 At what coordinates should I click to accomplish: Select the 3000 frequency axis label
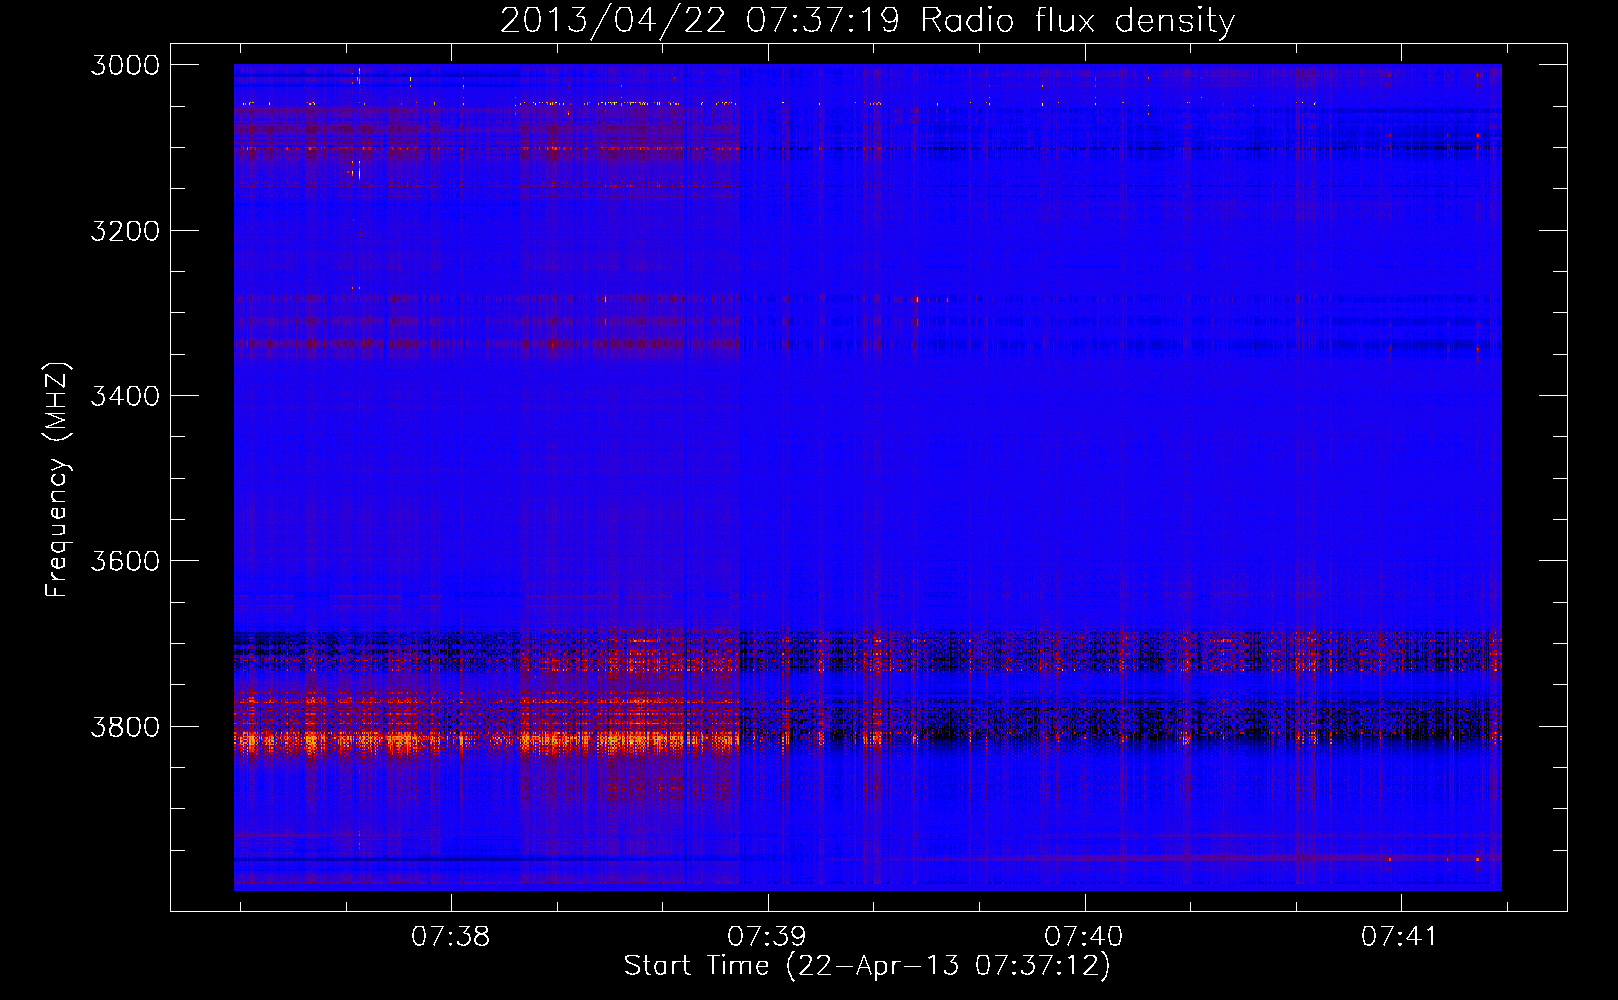[x=125, y=65]
